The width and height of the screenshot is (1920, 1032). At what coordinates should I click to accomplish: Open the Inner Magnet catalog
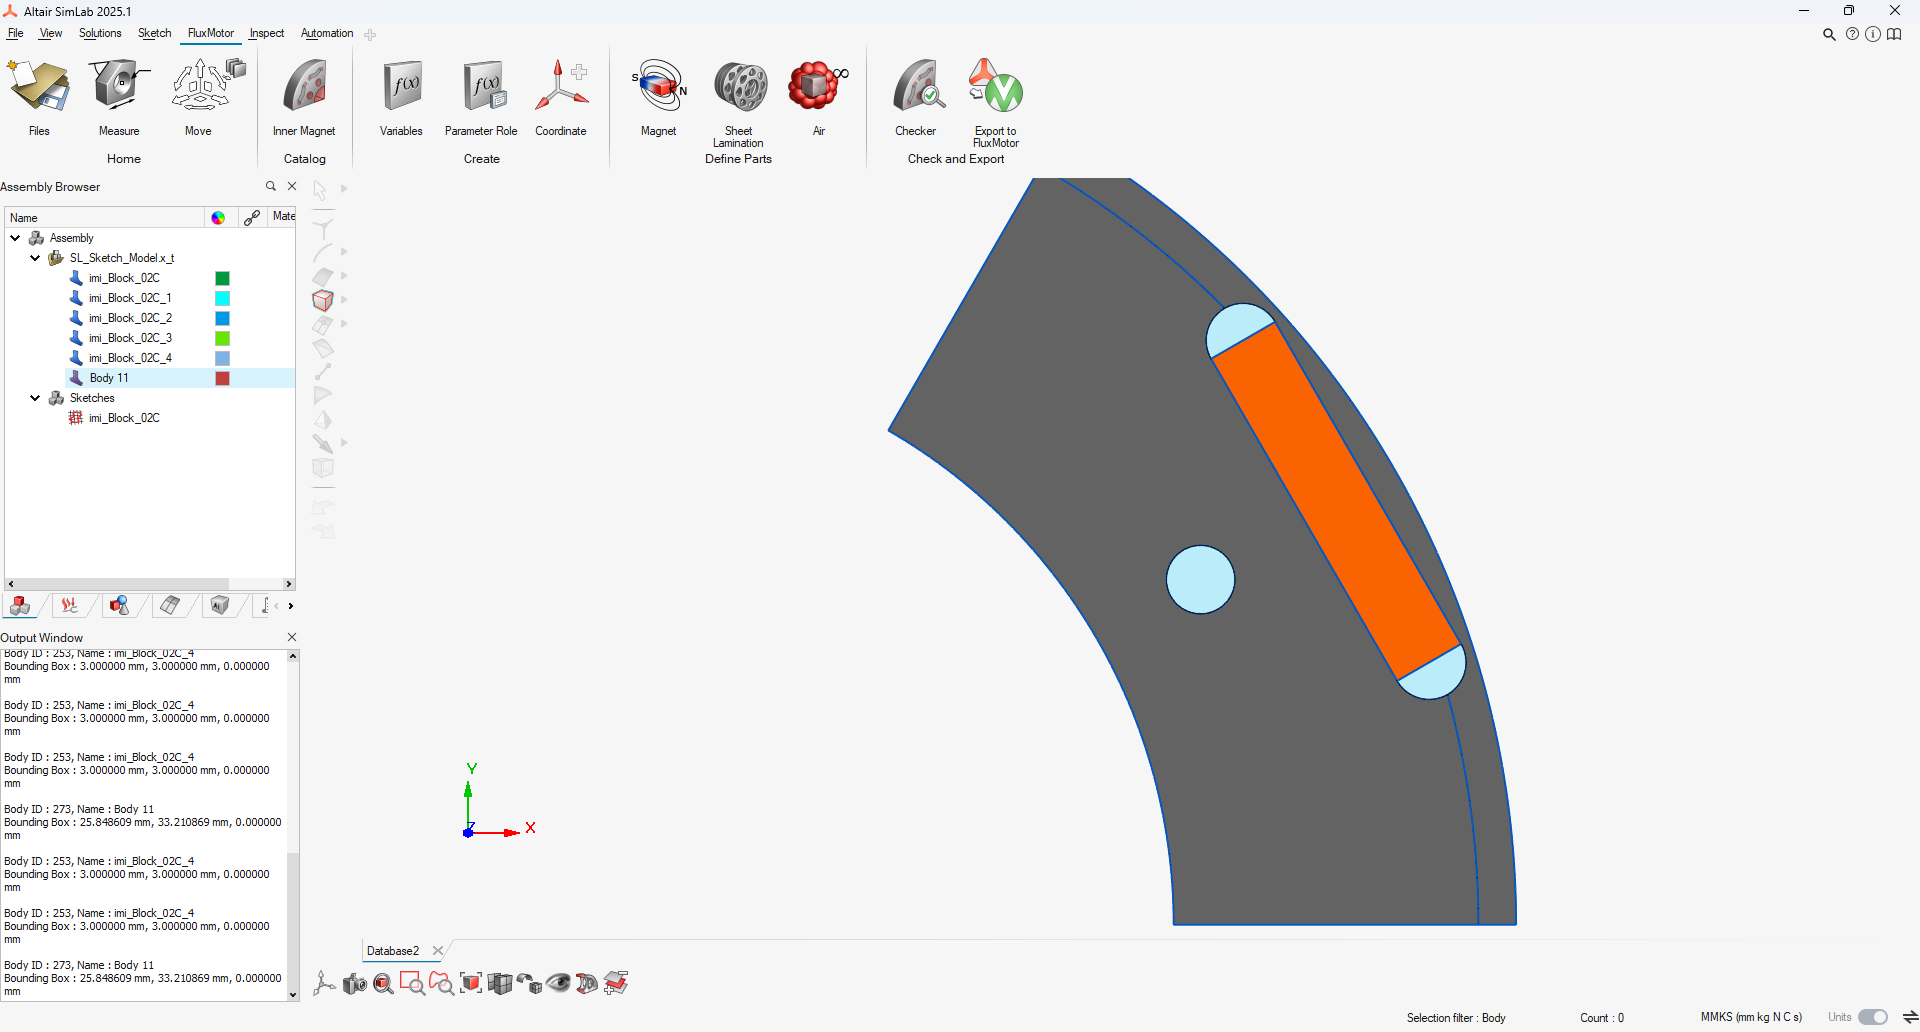(x=304, y=97)
